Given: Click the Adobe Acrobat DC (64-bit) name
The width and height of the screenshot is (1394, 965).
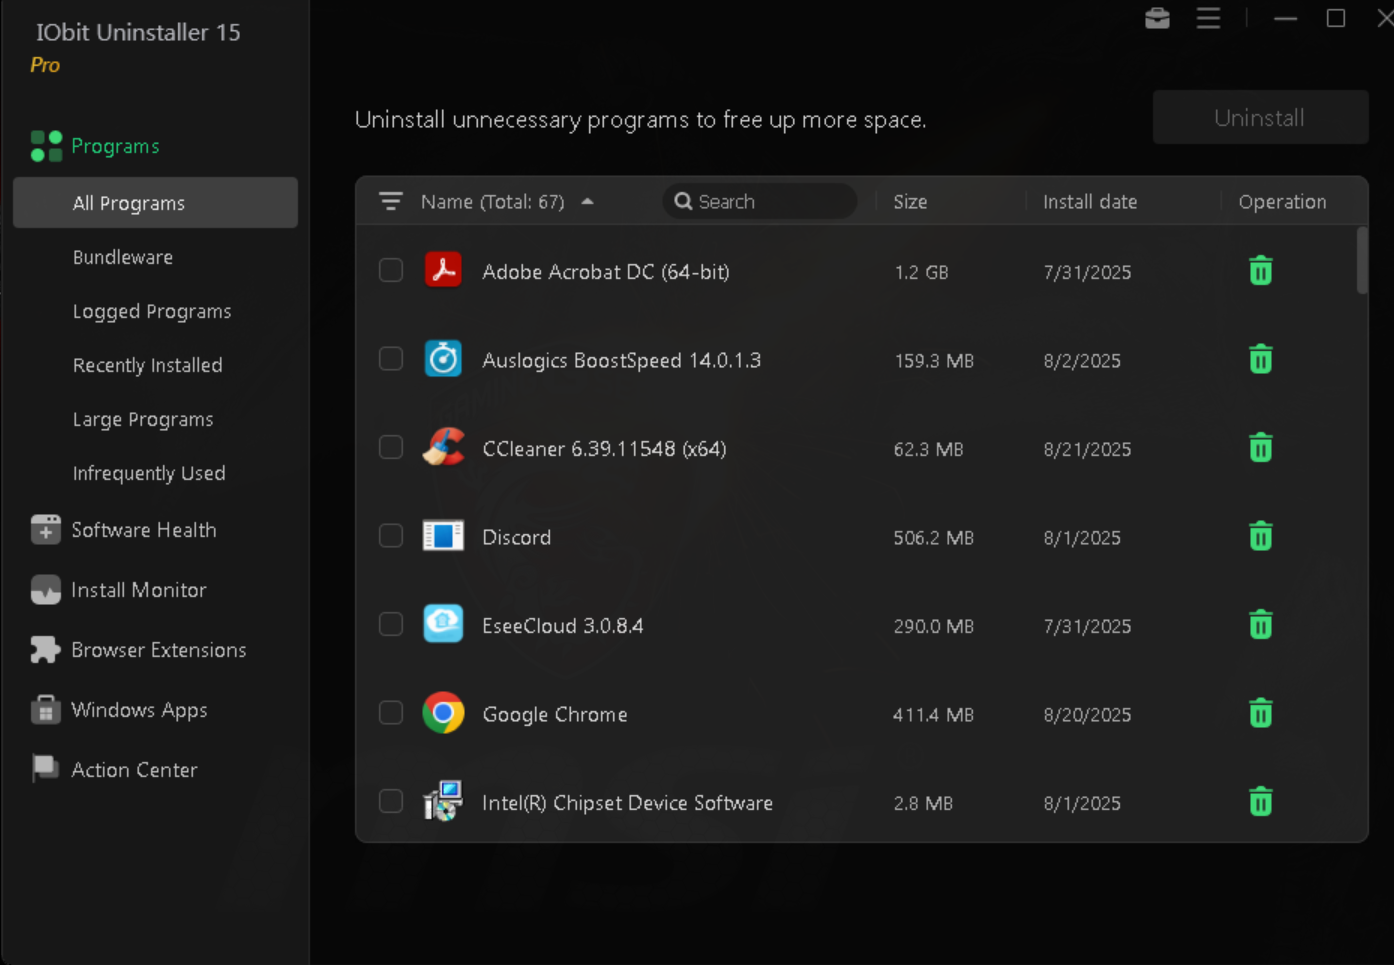Looking at the screenshot, I should click(x=606, y=272).
